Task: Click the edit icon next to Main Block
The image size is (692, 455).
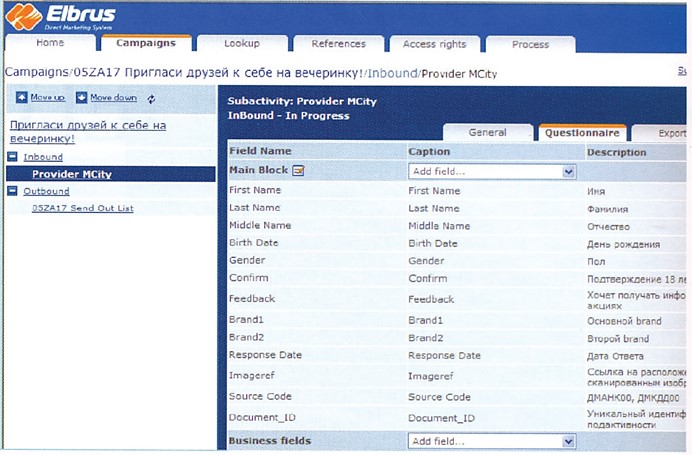Action: 298,171
